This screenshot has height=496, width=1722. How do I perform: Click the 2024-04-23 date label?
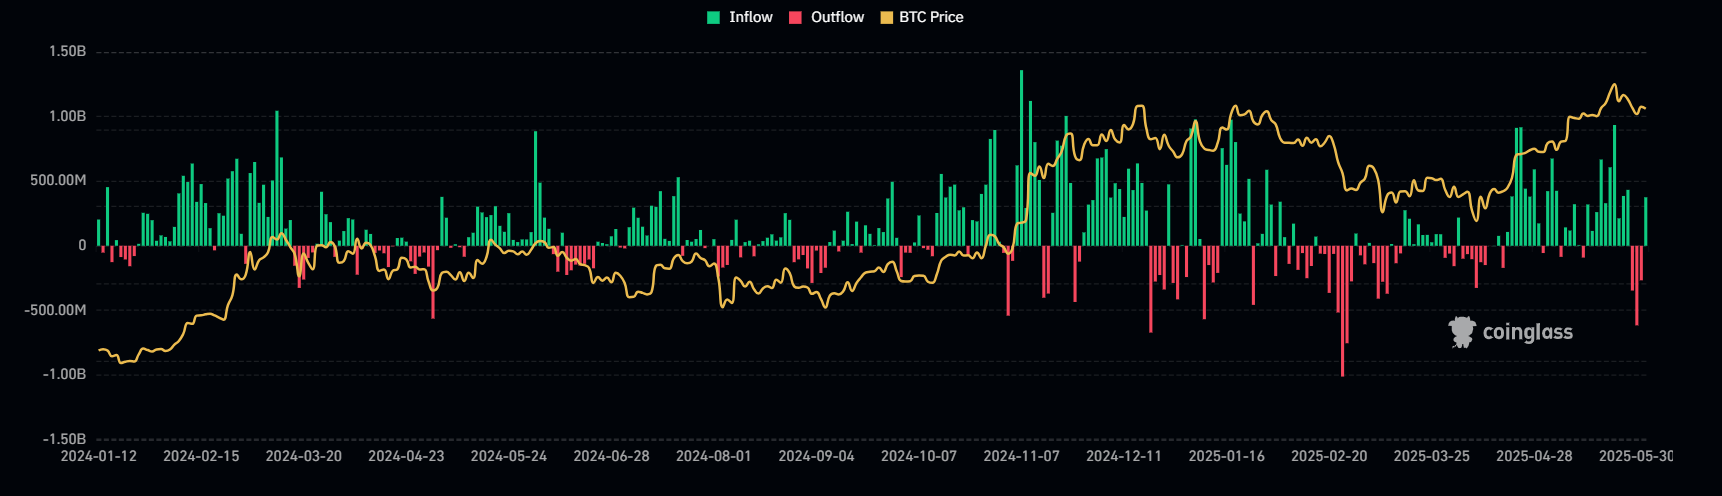406,456
